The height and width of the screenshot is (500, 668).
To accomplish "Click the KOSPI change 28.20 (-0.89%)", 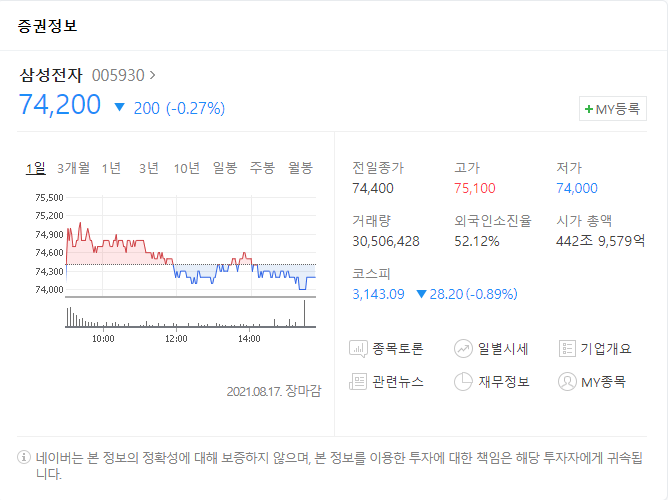I will tap(473, 294).
